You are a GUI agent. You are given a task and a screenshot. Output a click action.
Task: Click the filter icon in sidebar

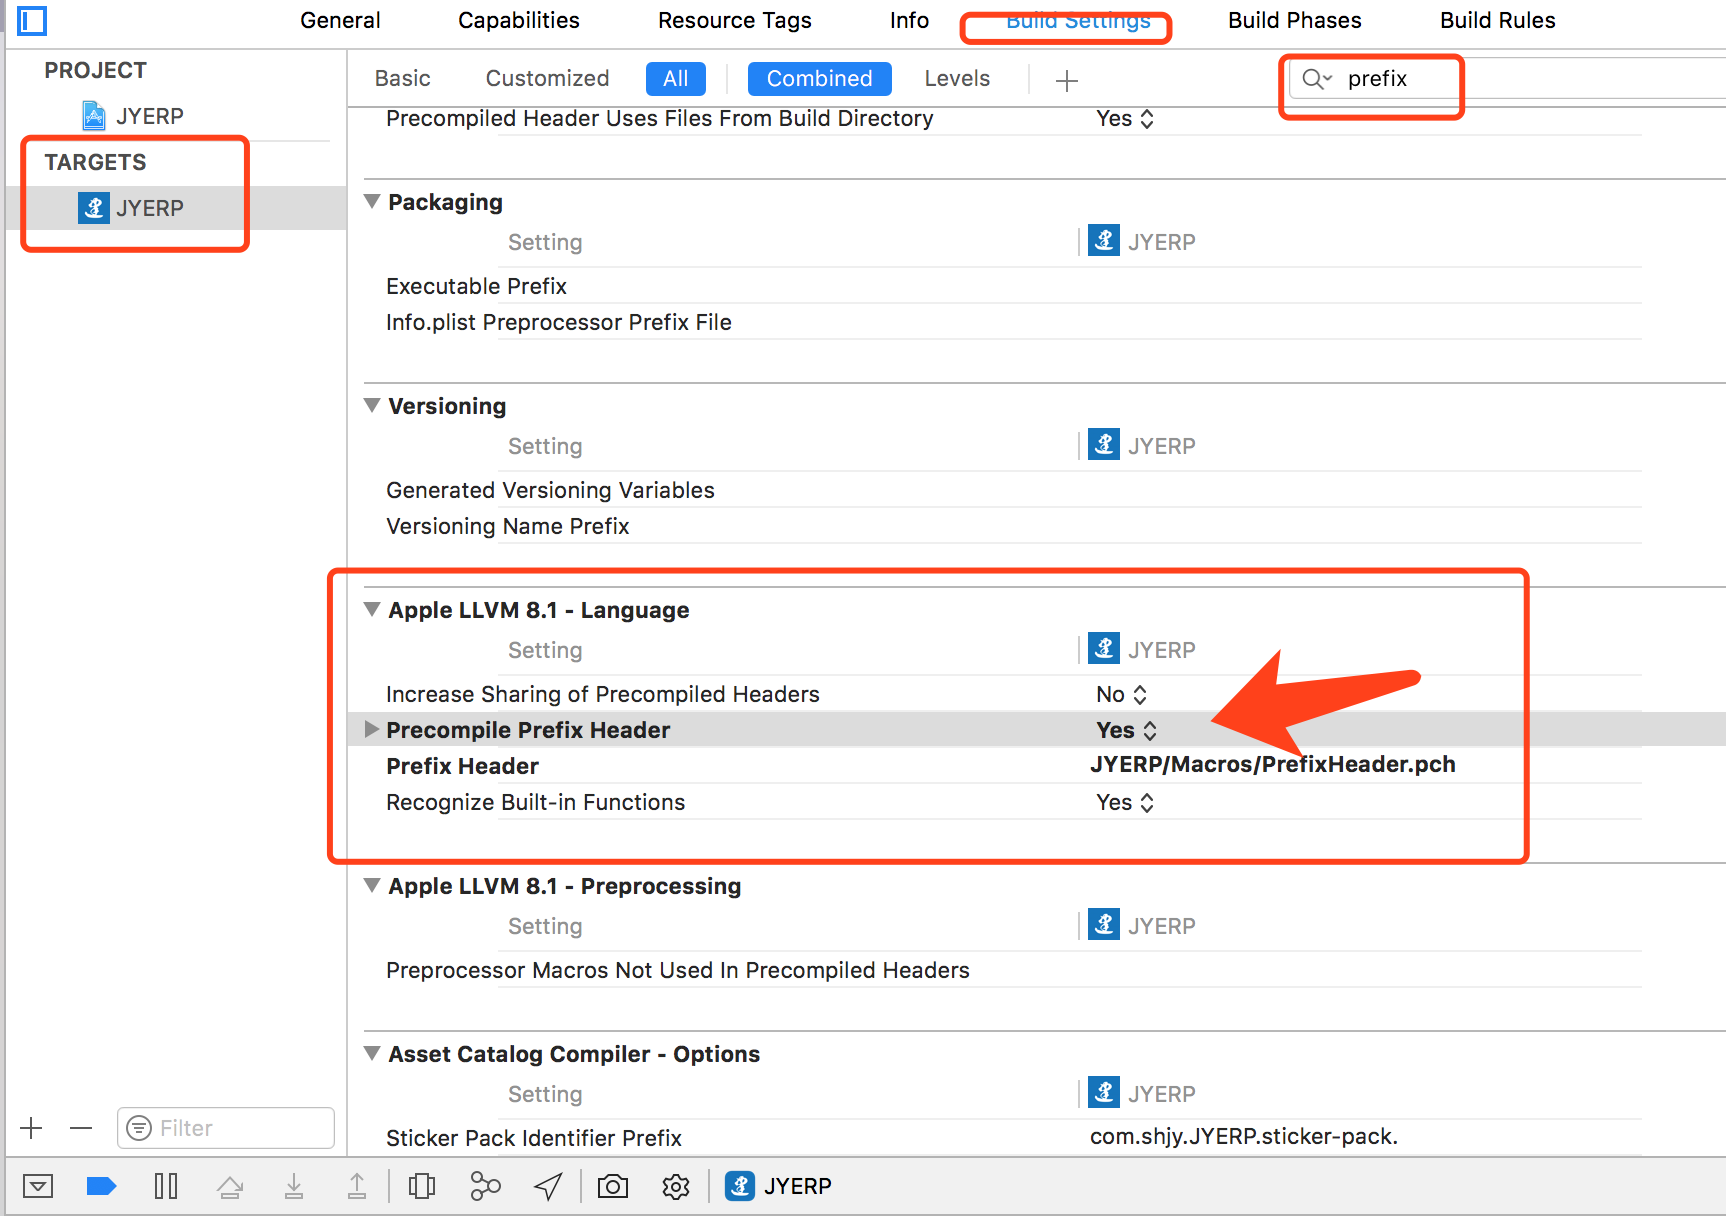pyautogui.click(x=139, y=1128)
